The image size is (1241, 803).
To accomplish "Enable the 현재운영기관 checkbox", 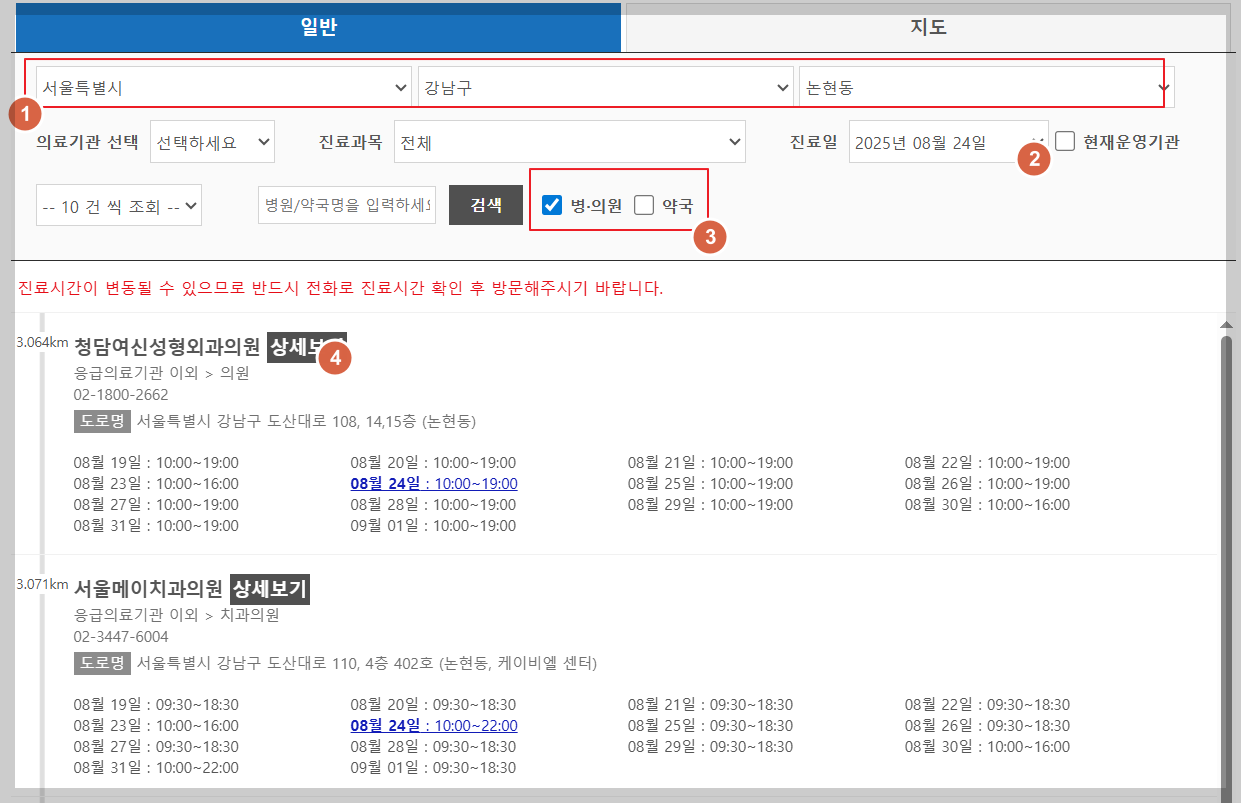I will tap(1065, 141).
